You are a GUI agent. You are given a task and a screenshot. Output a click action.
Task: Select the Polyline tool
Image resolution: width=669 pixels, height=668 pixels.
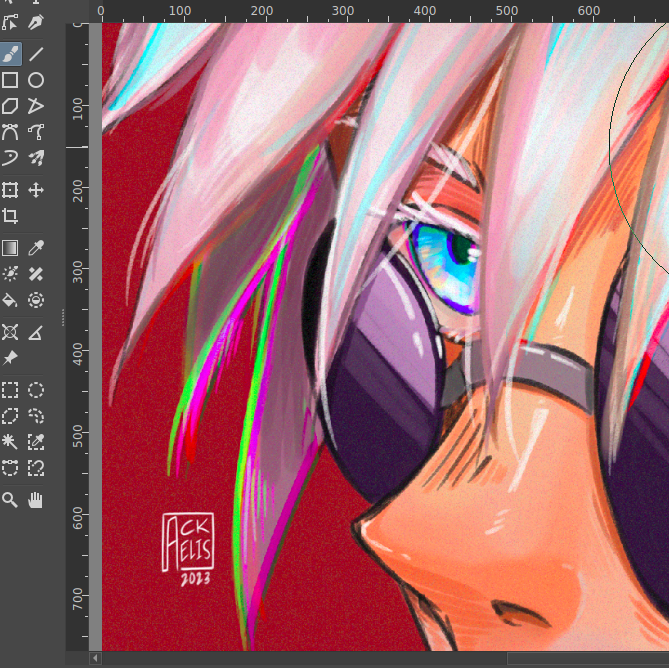36,106
